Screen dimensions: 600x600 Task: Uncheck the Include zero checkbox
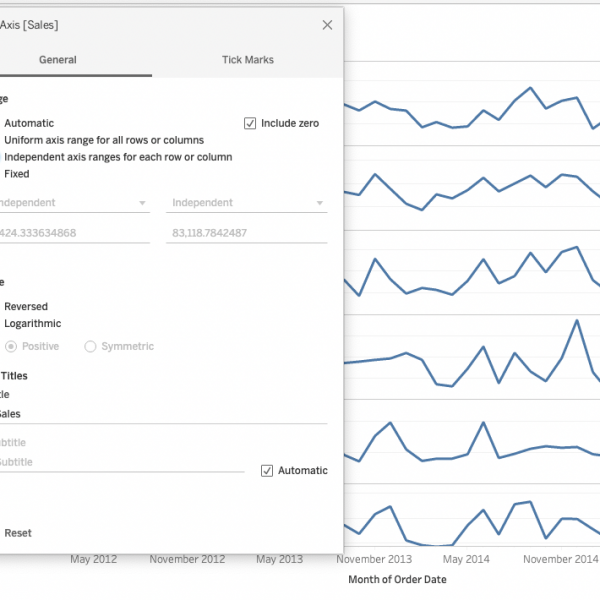click(x=250, y=123)
